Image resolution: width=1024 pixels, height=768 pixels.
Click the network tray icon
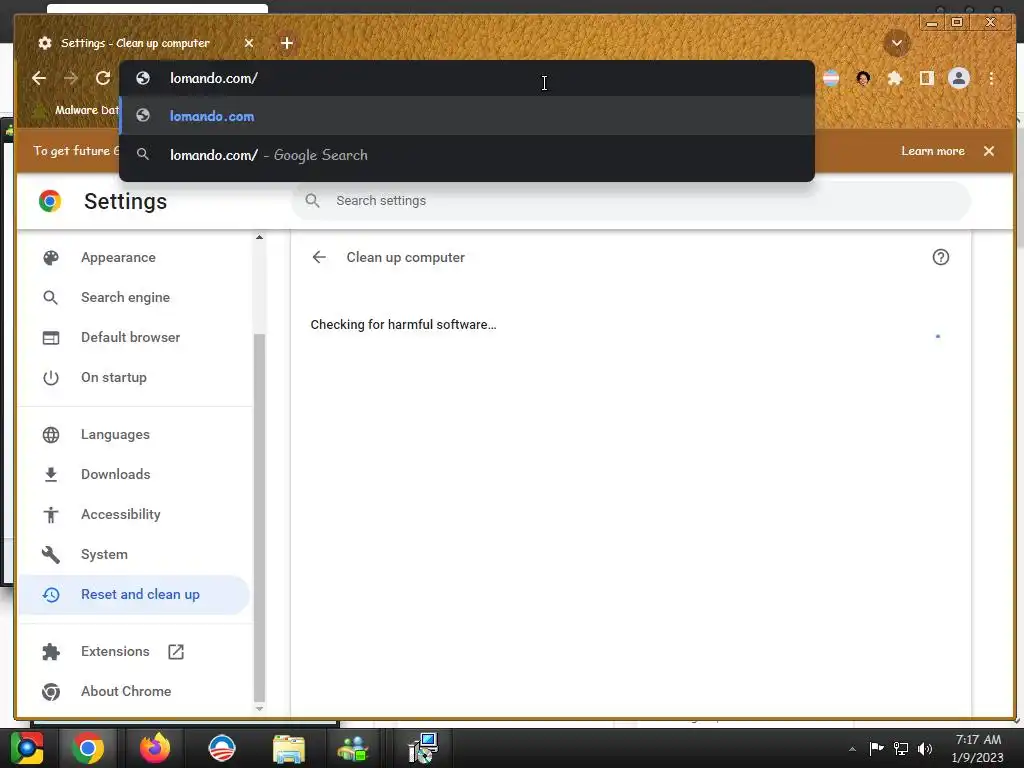point(901,748)
